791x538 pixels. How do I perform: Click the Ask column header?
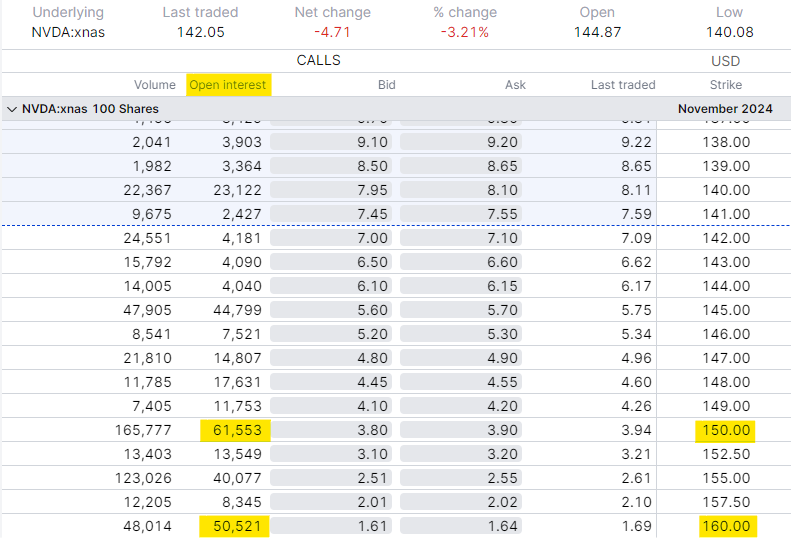pyautogui.click(x=515, y=85)
